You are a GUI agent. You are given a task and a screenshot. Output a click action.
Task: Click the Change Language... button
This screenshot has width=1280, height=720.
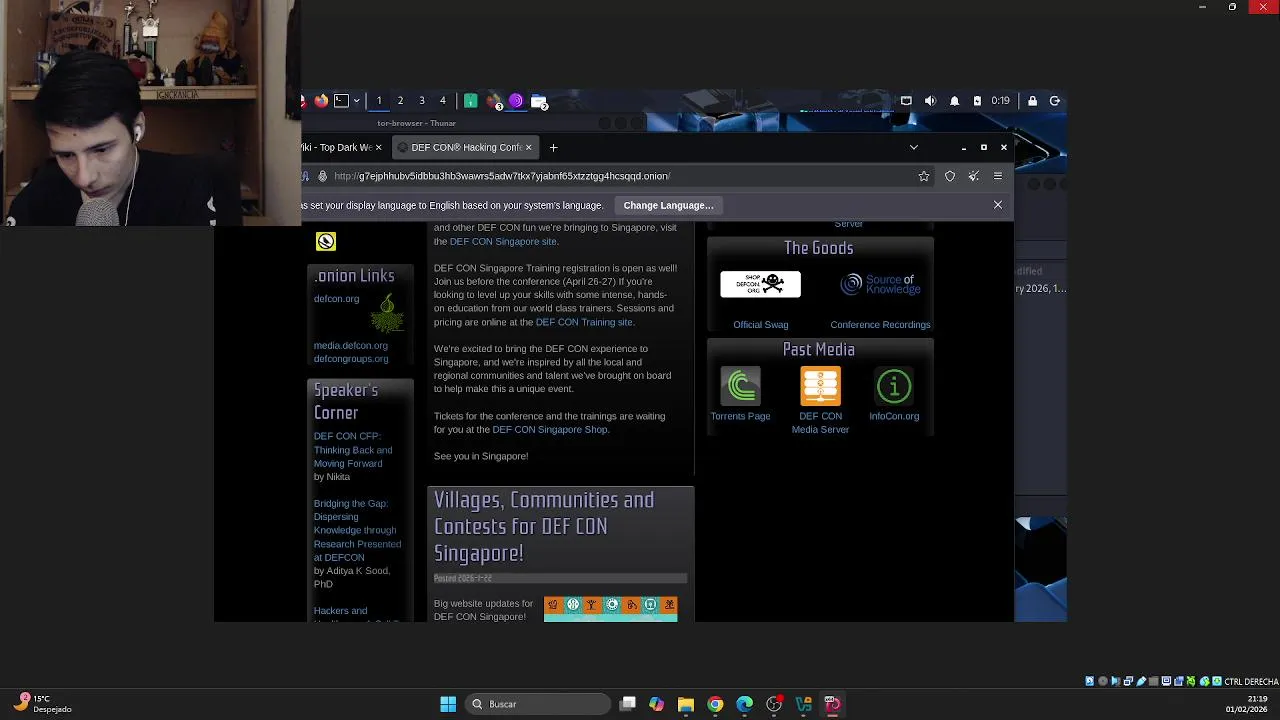click(x=669, y=205)
